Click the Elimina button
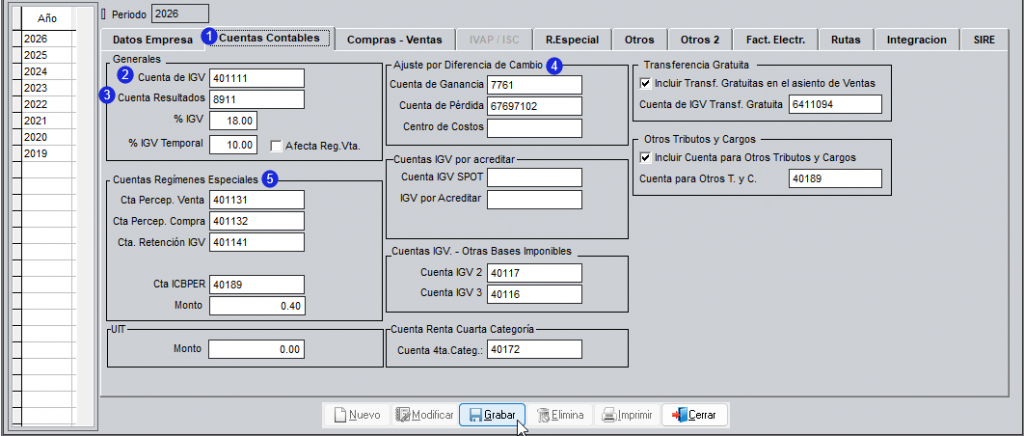The width and height of the screenshot is (1024, 436). 560,414
